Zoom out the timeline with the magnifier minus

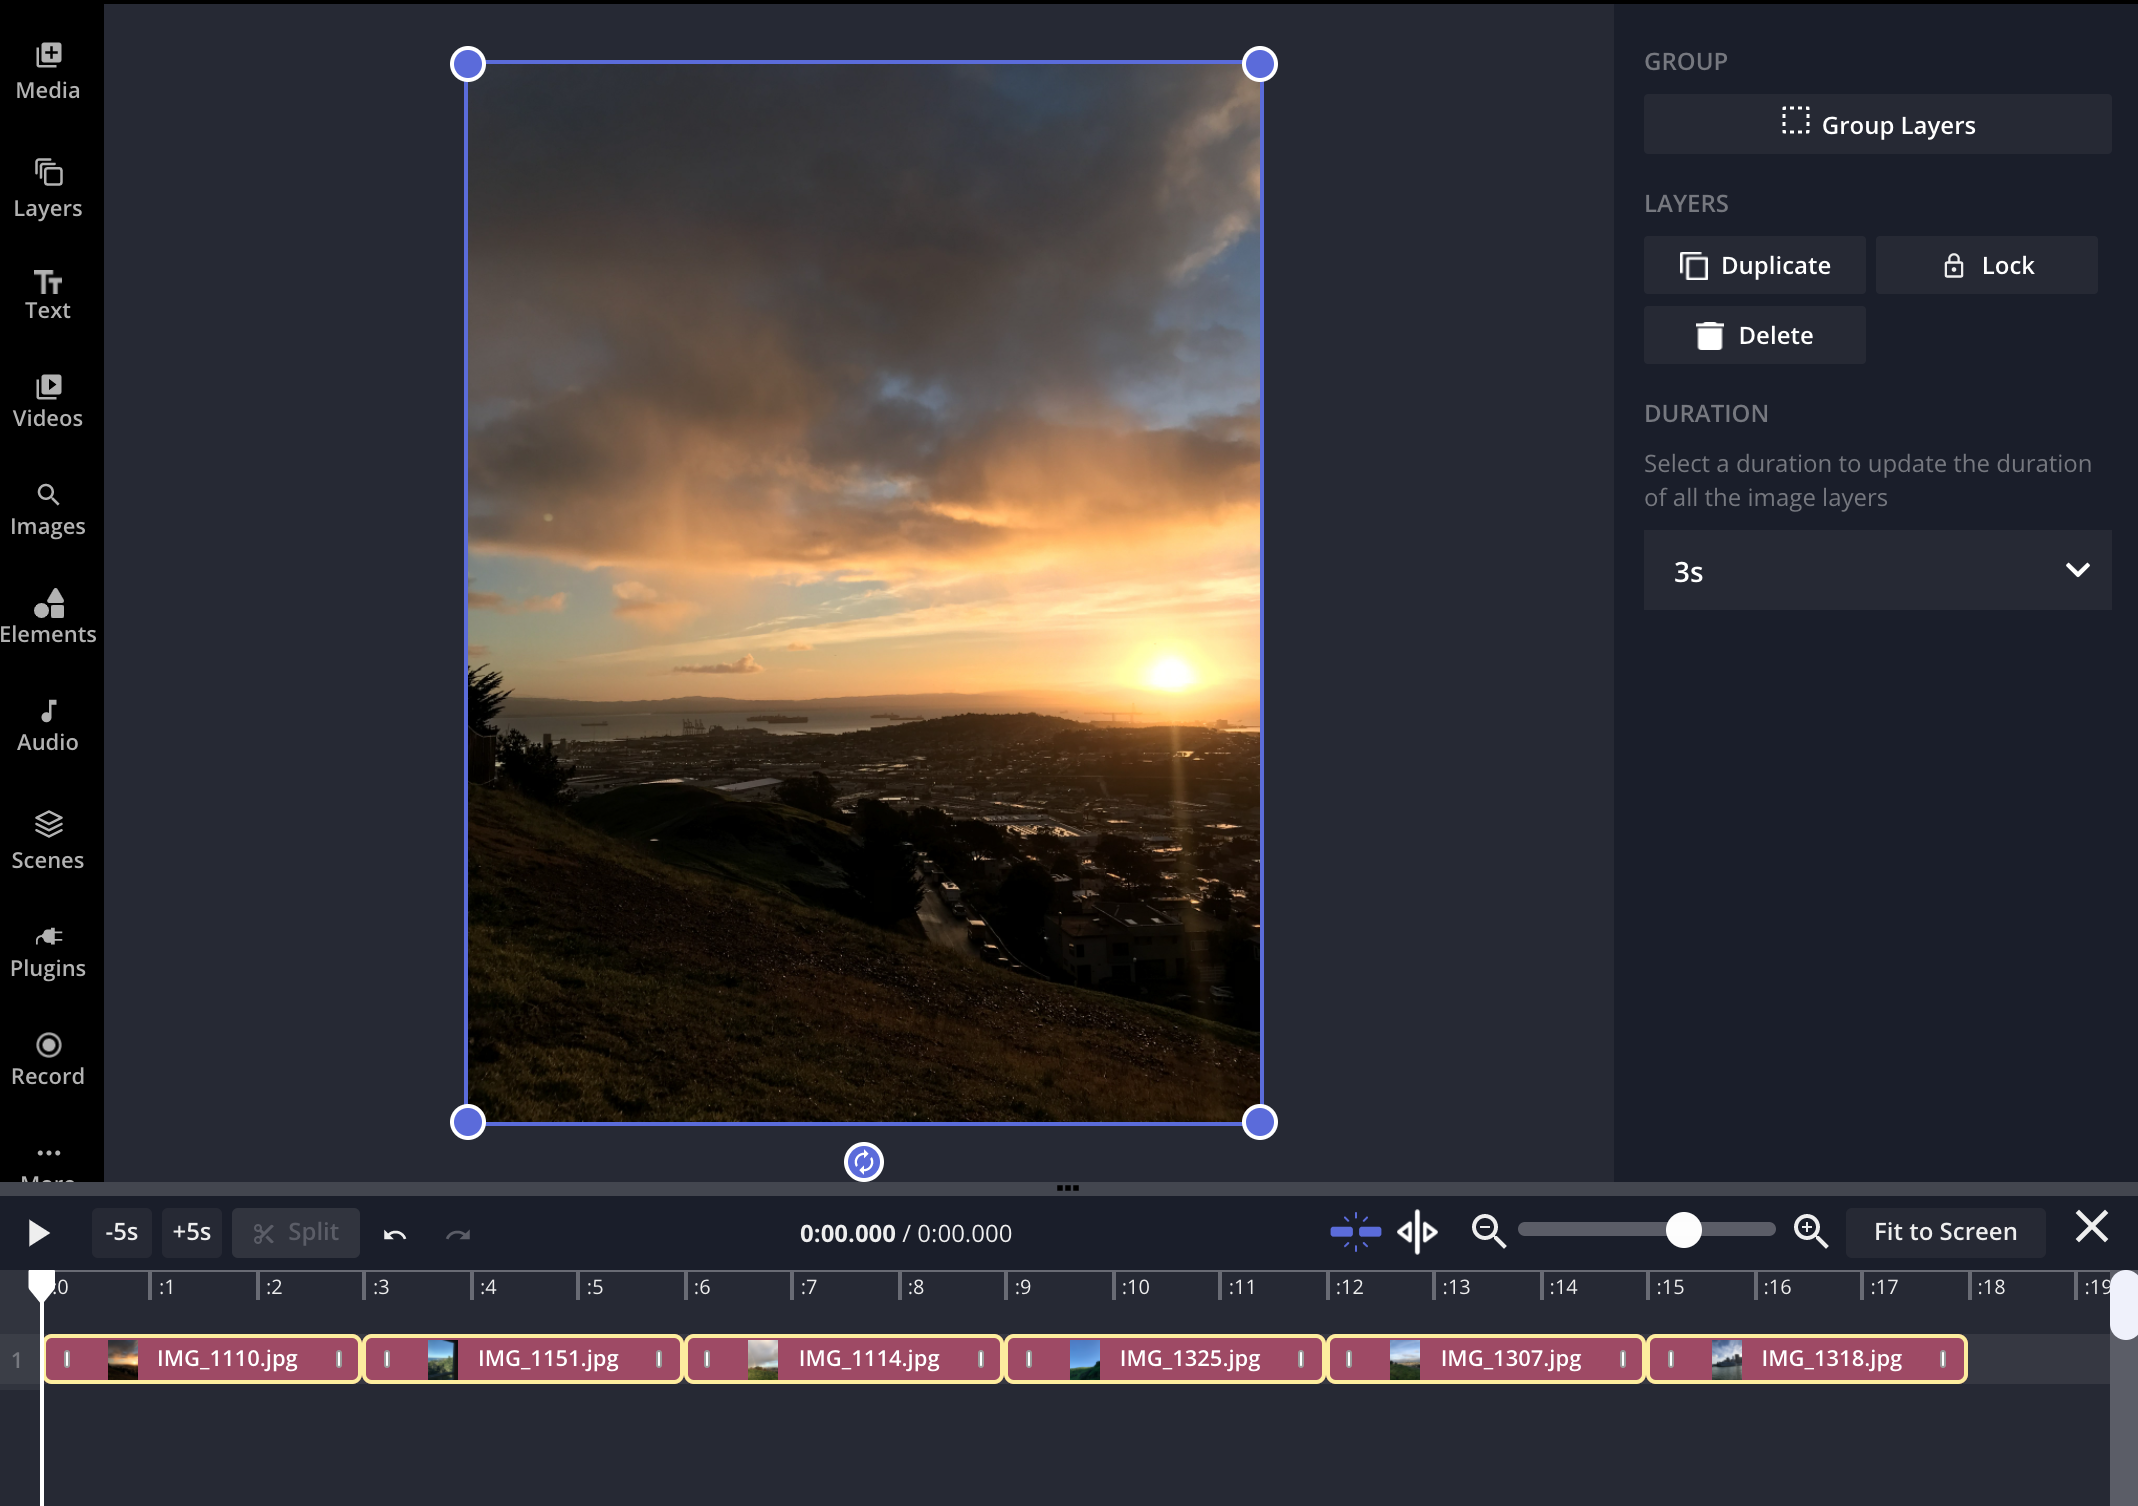pyautogui.click(x=1488, y=1231)
